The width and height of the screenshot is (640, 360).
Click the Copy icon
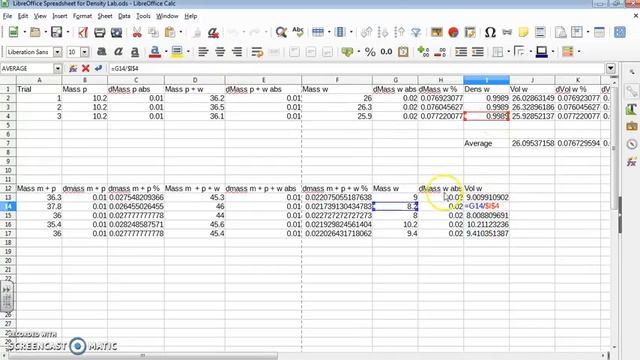click(x=153, y=32)
